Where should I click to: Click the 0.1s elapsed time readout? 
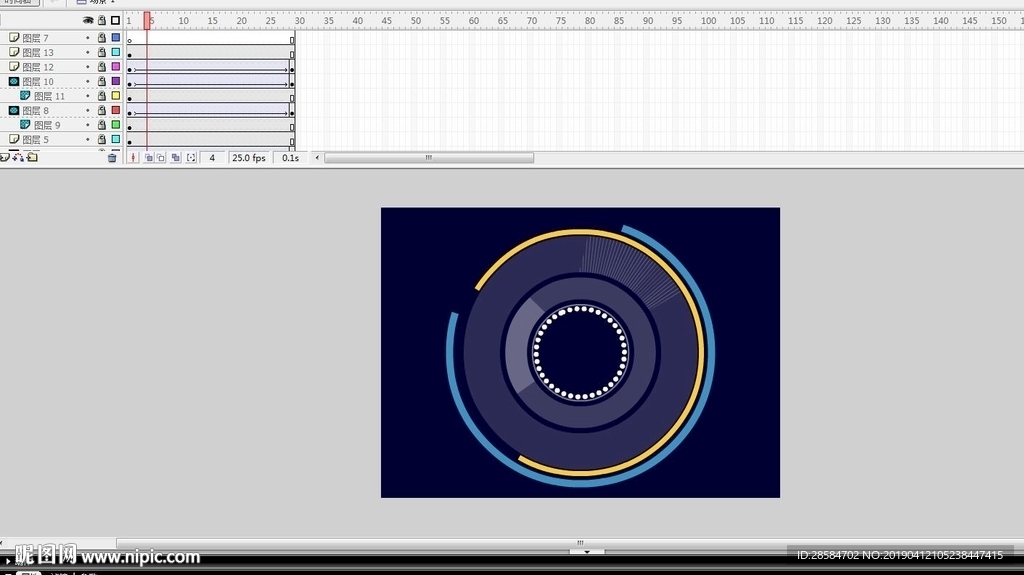[291, 157]
